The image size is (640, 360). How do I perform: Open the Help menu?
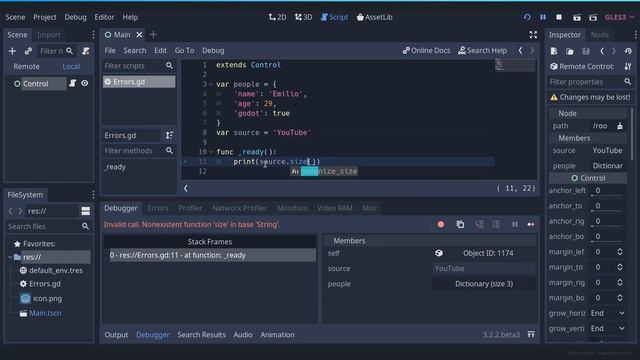click(x=130, y=17)
